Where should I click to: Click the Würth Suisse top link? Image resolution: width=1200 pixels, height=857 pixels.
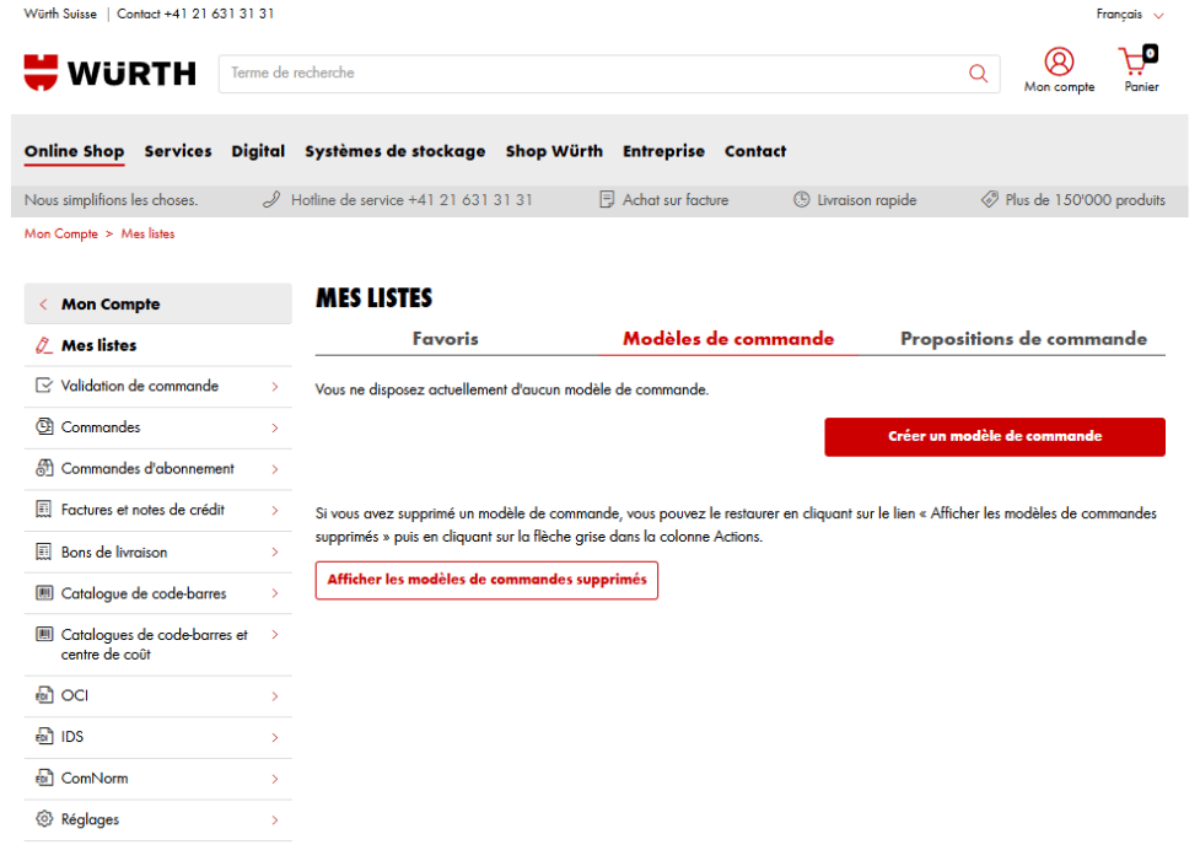60,14
